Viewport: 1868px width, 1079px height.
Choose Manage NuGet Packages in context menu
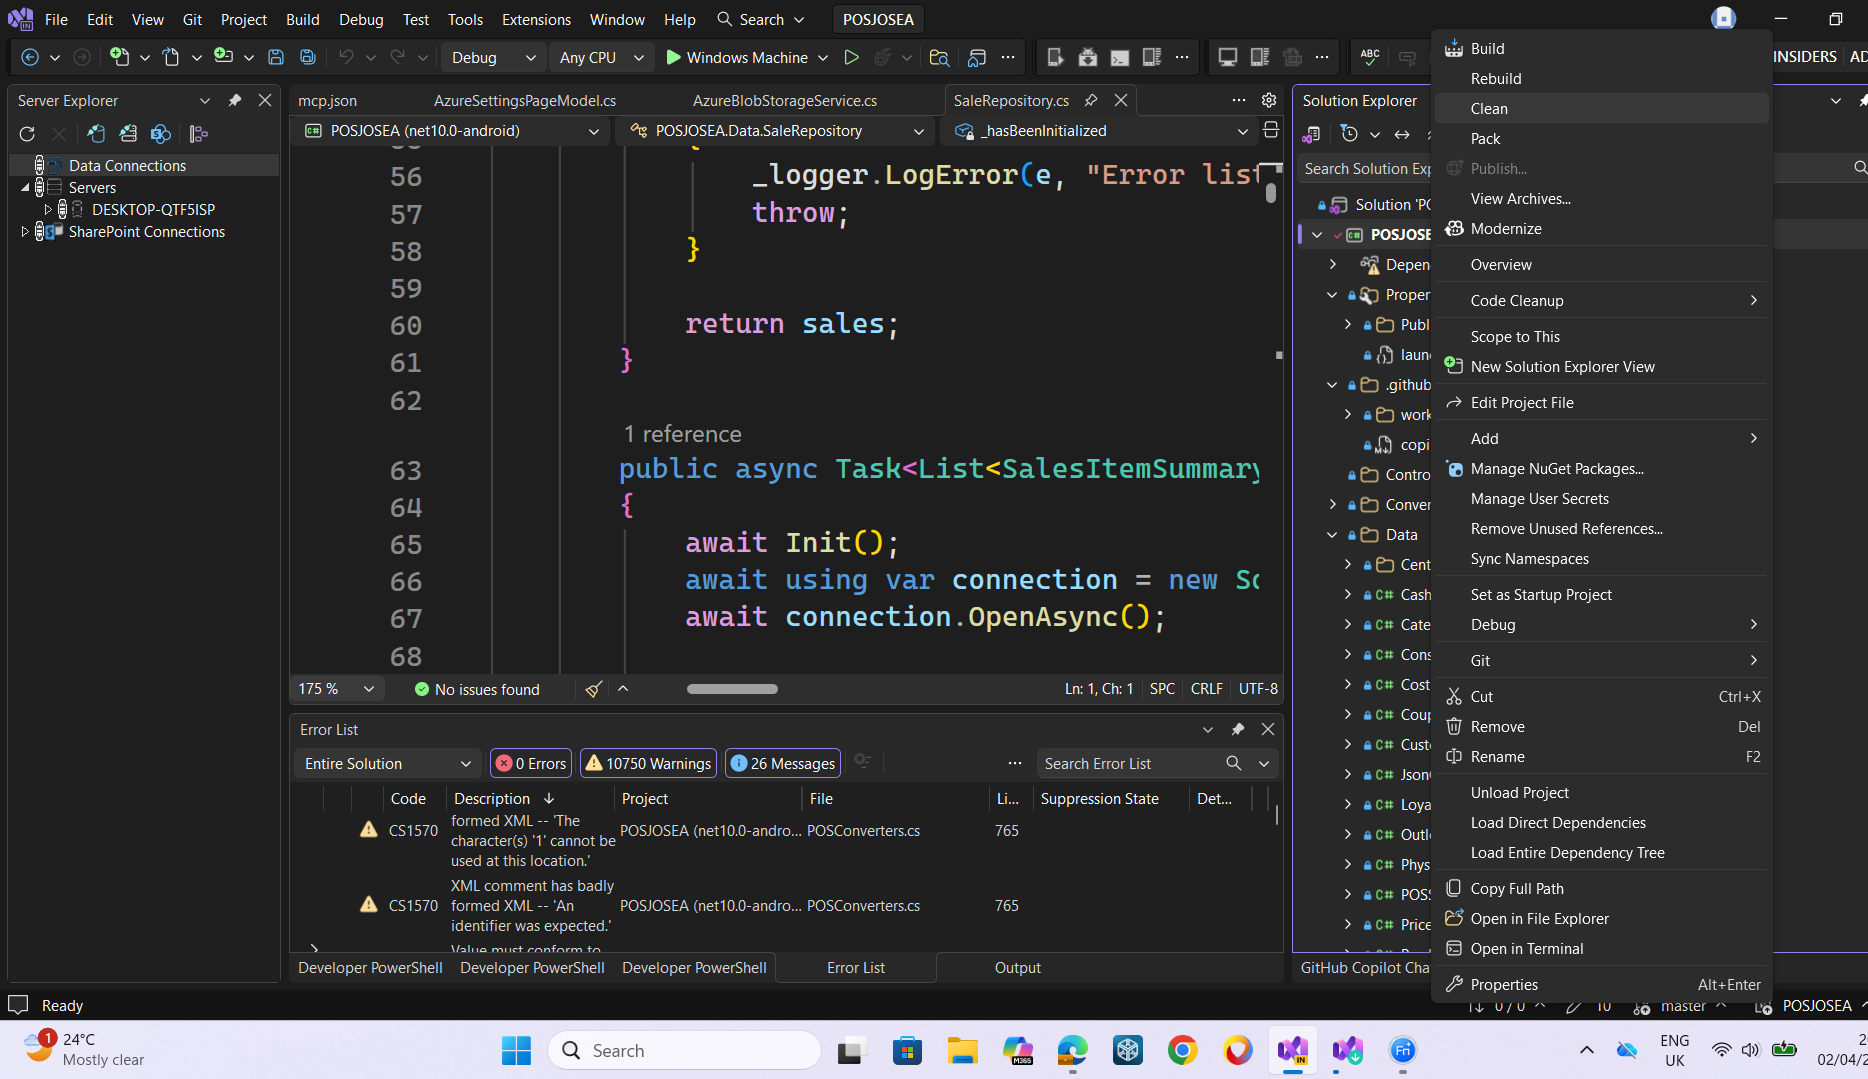click(x=1556, y=468)
